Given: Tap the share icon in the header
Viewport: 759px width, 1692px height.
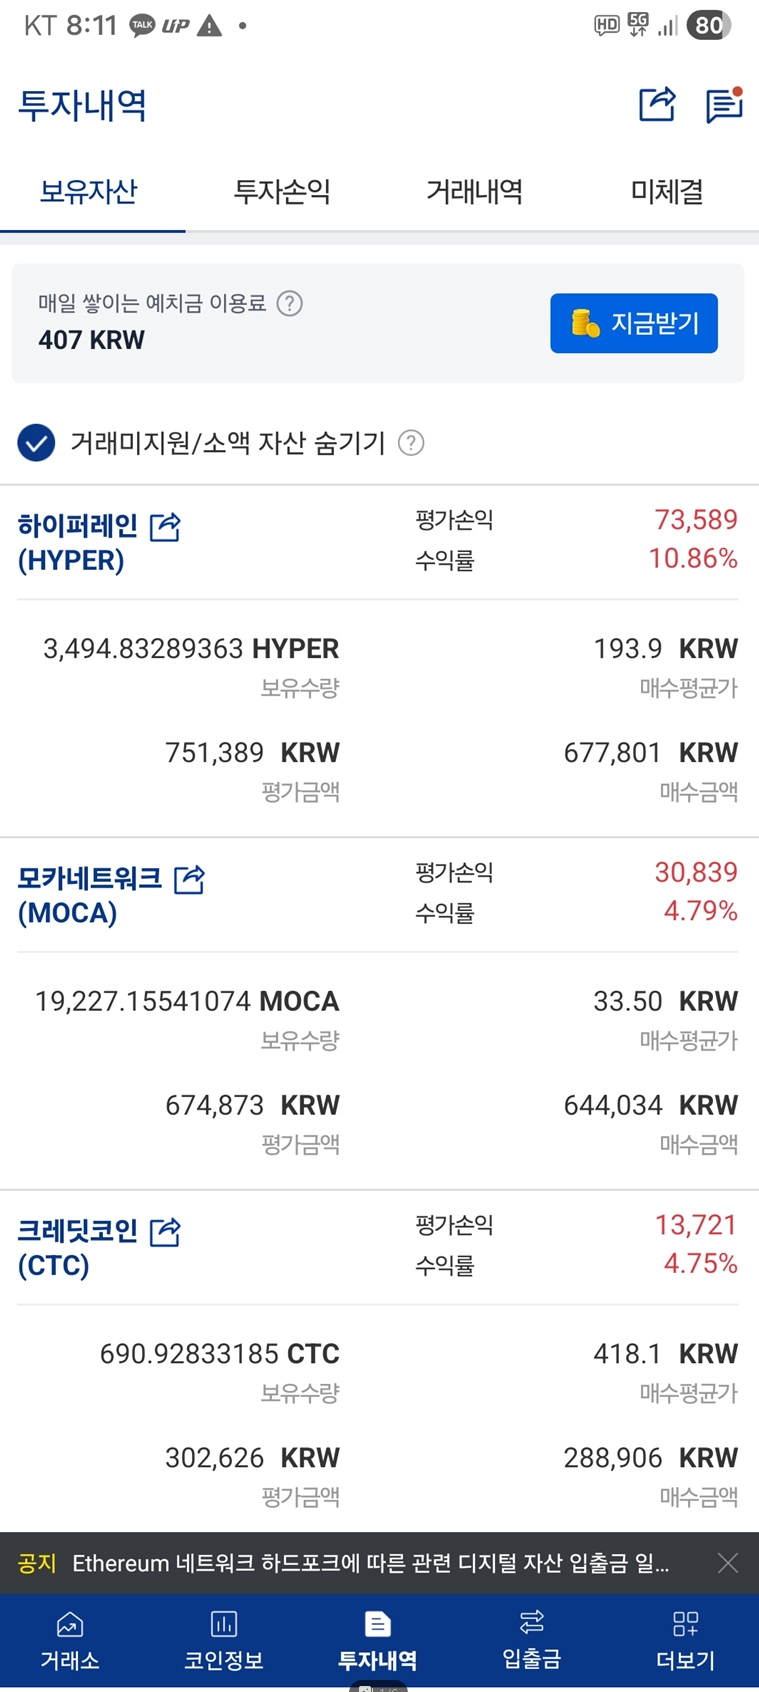Looking at the screenshot, I should pyautogui.click(x=657, y=104).
